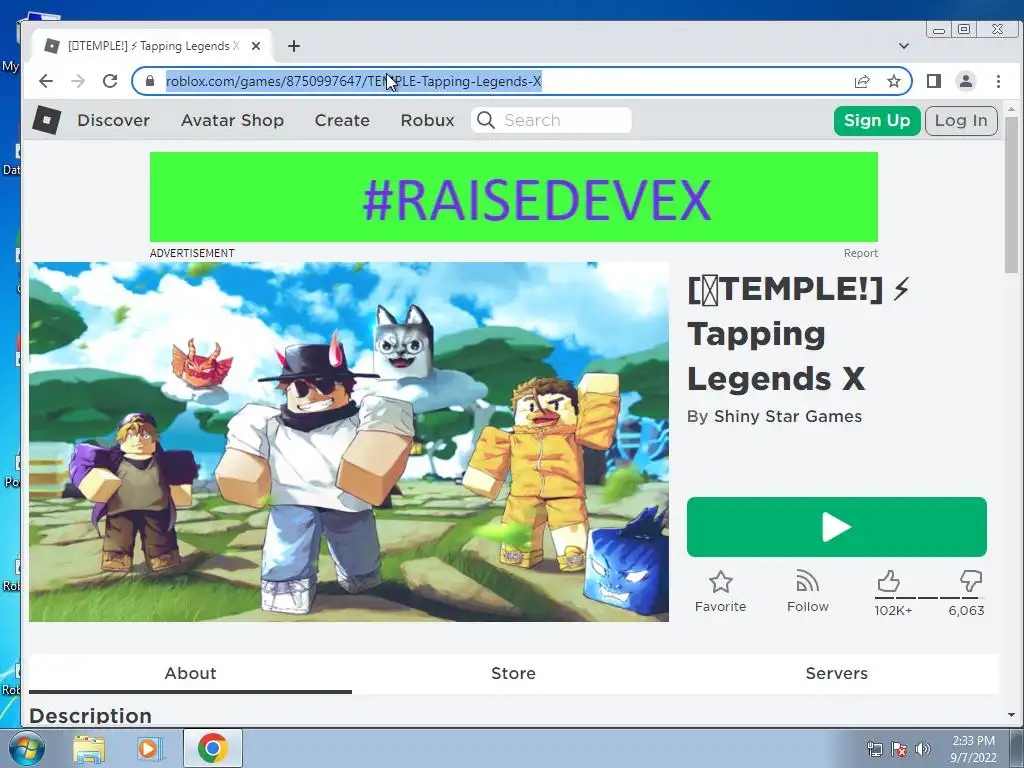This screenshot has width=1024, height=768.
Task: Open the Robux menu item
Action: [x=428, y=120]
